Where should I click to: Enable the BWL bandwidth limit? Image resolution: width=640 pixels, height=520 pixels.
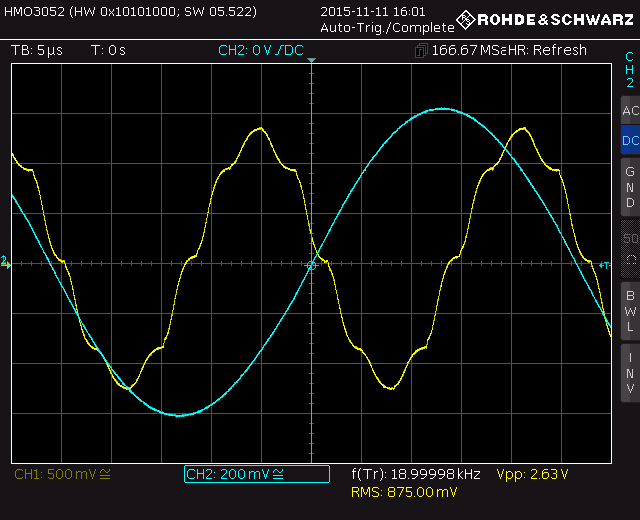(629, 310)
